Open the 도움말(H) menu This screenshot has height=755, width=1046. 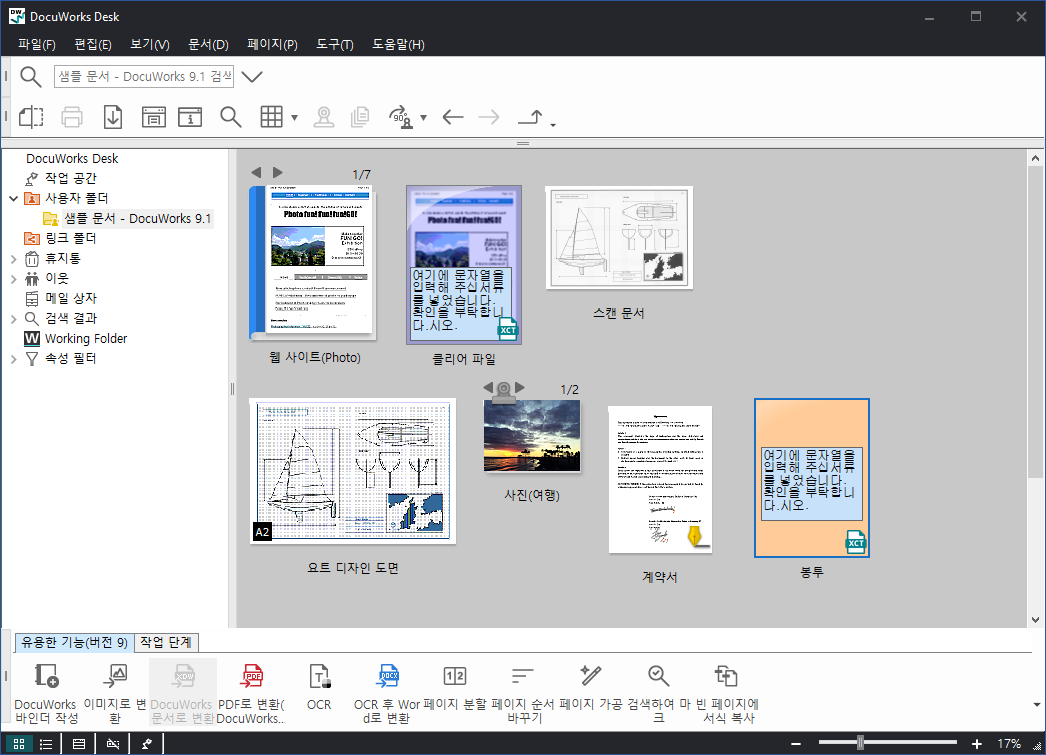[398, 45]
